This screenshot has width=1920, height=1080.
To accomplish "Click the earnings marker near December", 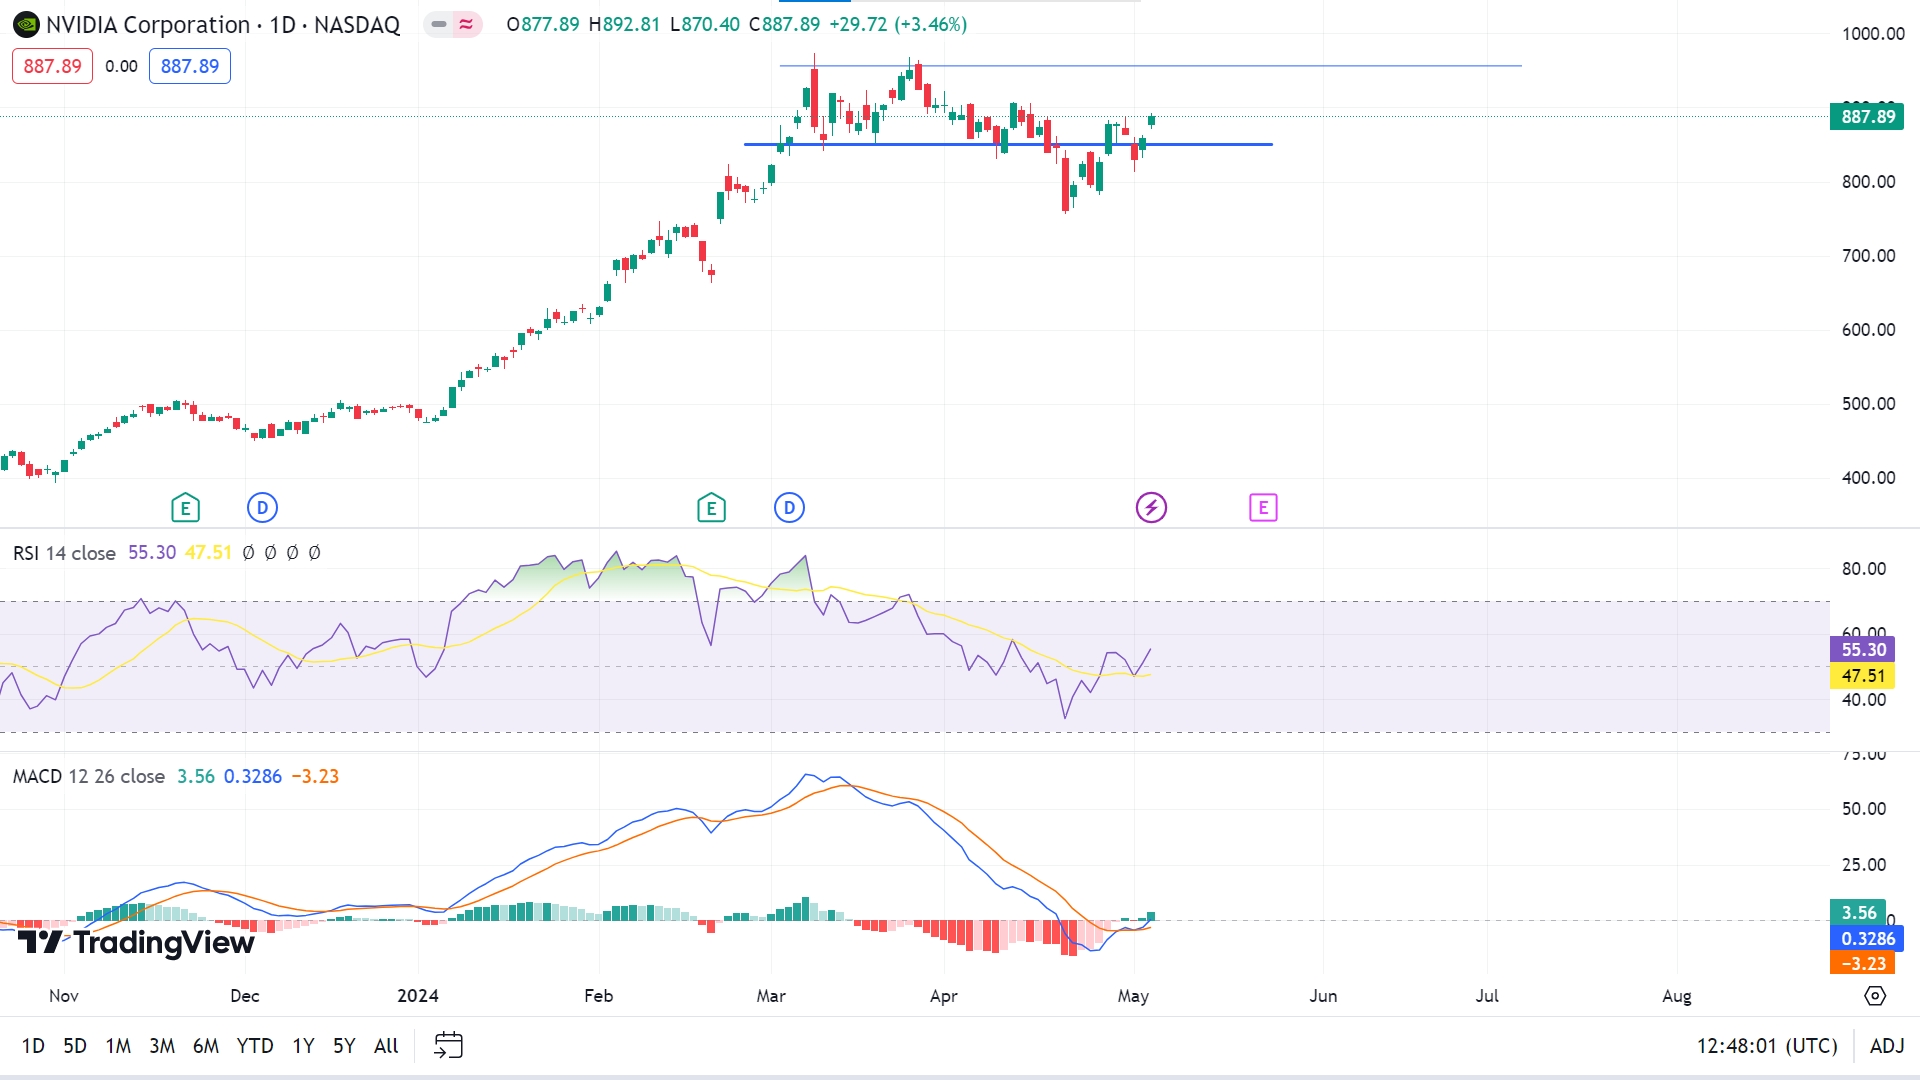I will pyautogui.click(x=185, y=508).
